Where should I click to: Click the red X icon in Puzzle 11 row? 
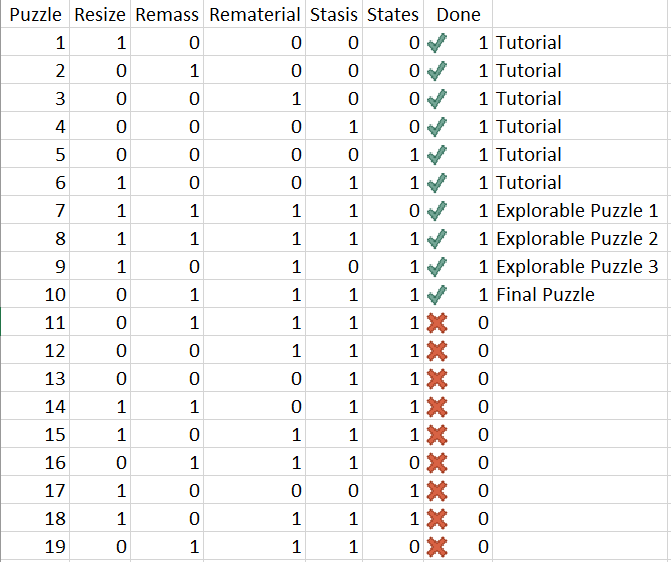point(436,323)
